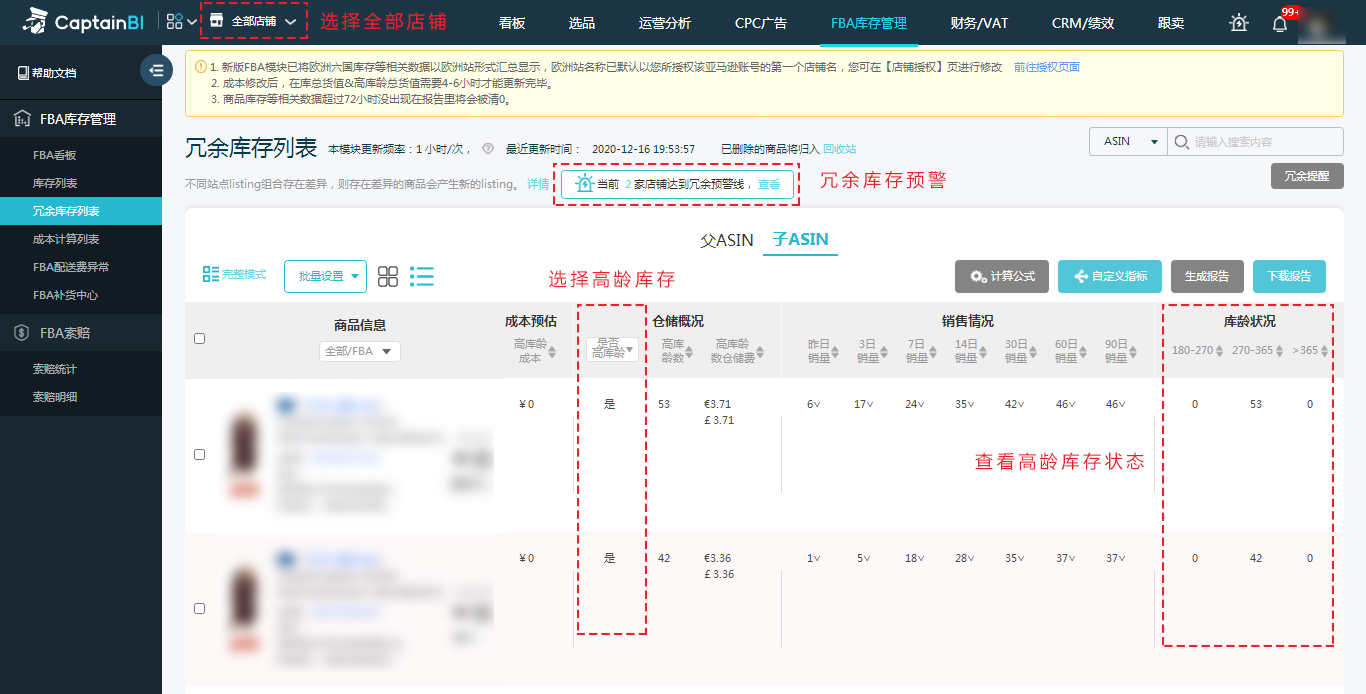The height and width of the screenshot is (694, 1366).
Task: Click the 生成报告 button
Action: click(x=1207, y=277)
